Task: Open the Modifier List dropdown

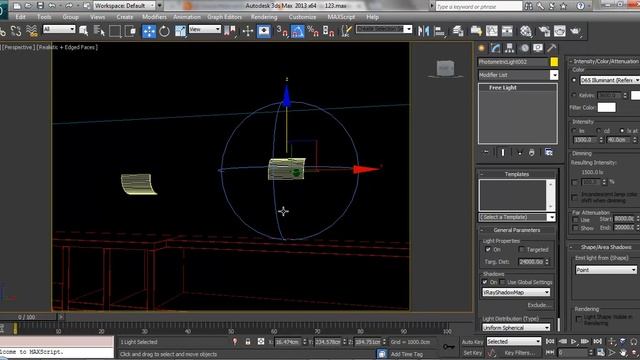Action: point(518,75)
